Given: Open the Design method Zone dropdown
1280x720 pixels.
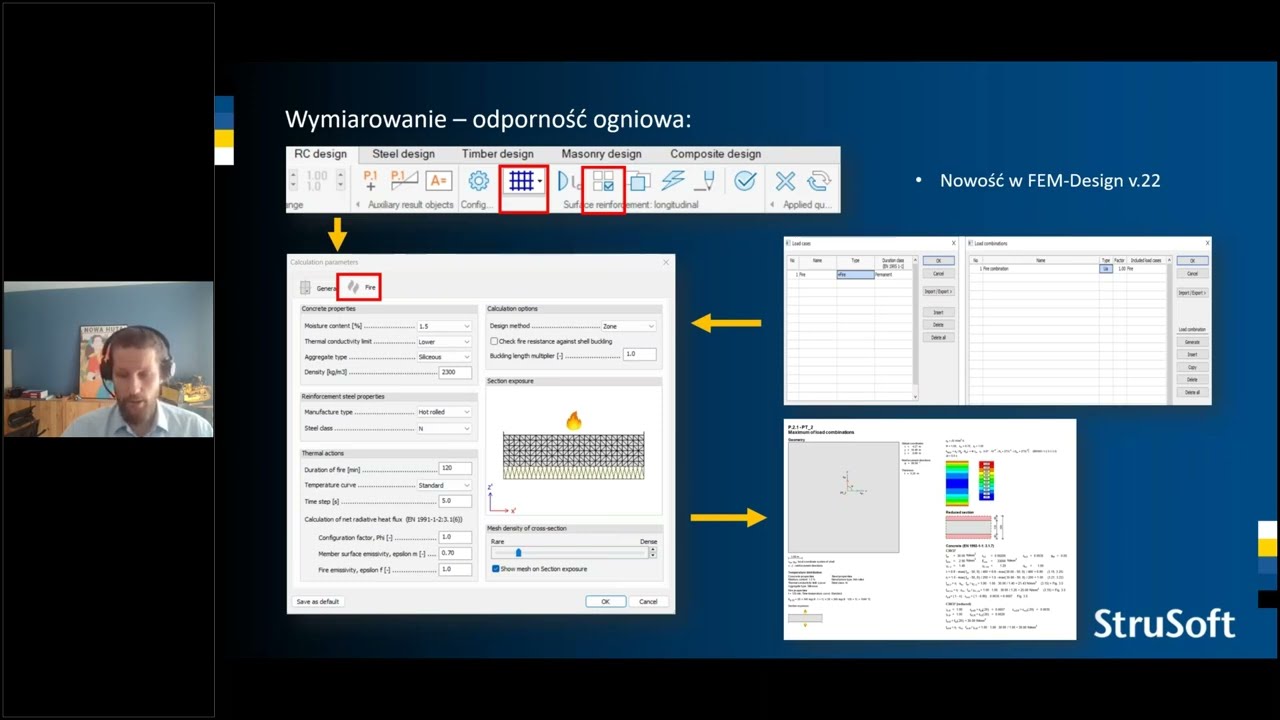Looking at the screenshot, I should [x=629, y=326].
